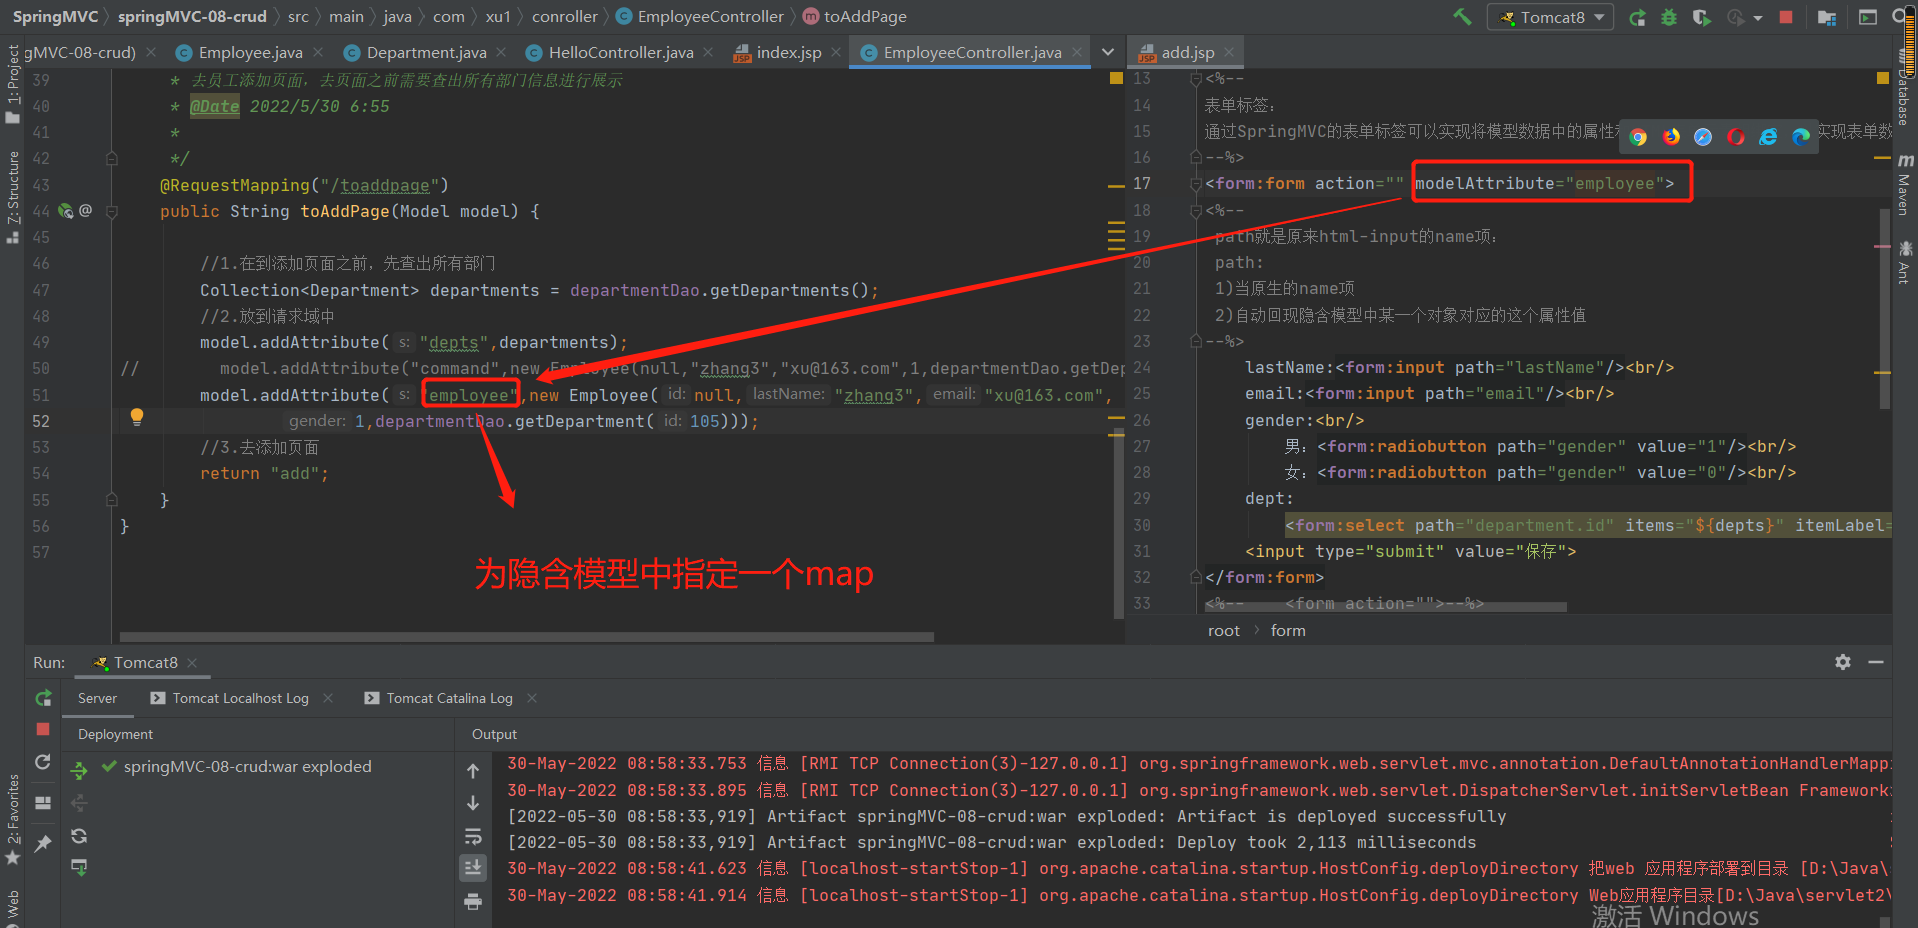Close the add.jsp editor tab
The image size is (1918, 928).
pos(1229,52)
